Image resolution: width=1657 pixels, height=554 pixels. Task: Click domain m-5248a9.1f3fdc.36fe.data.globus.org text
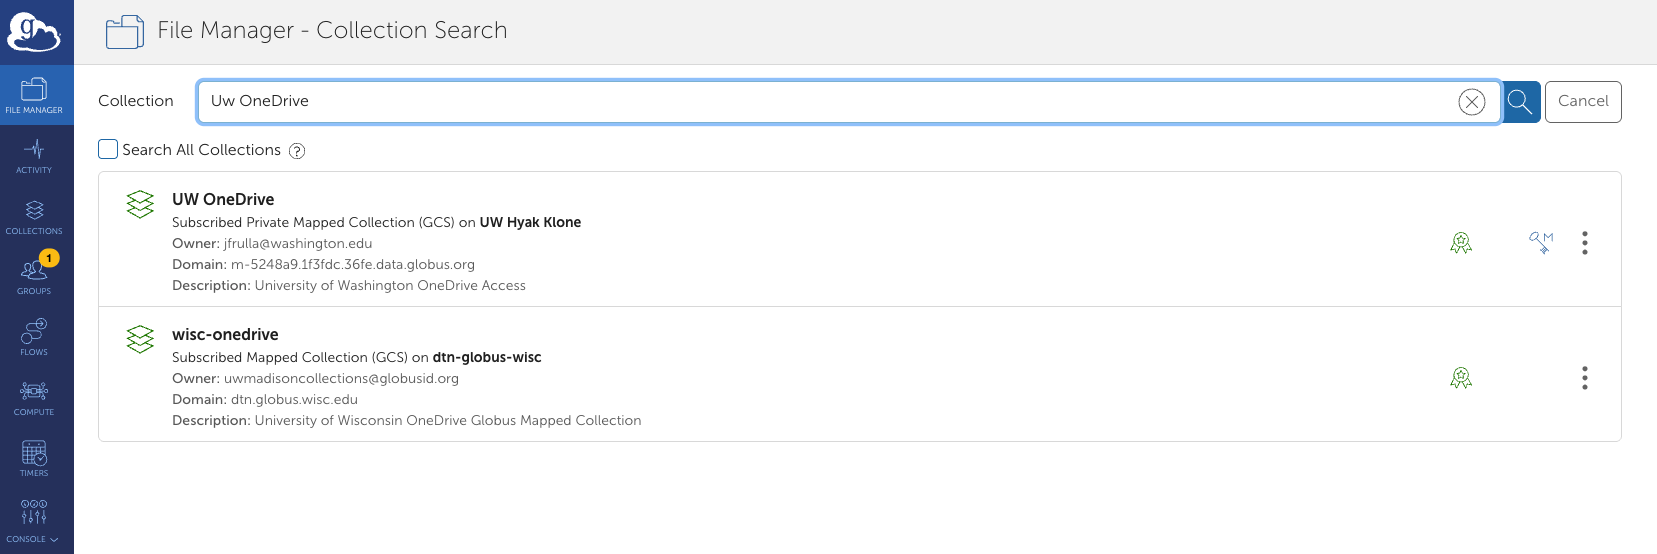353,264
